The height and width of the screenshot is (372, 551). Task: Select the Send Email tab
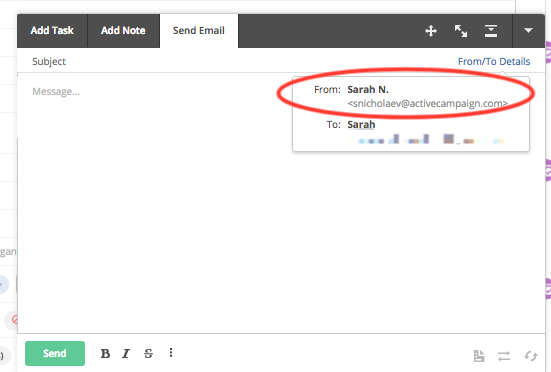[199, 31]
